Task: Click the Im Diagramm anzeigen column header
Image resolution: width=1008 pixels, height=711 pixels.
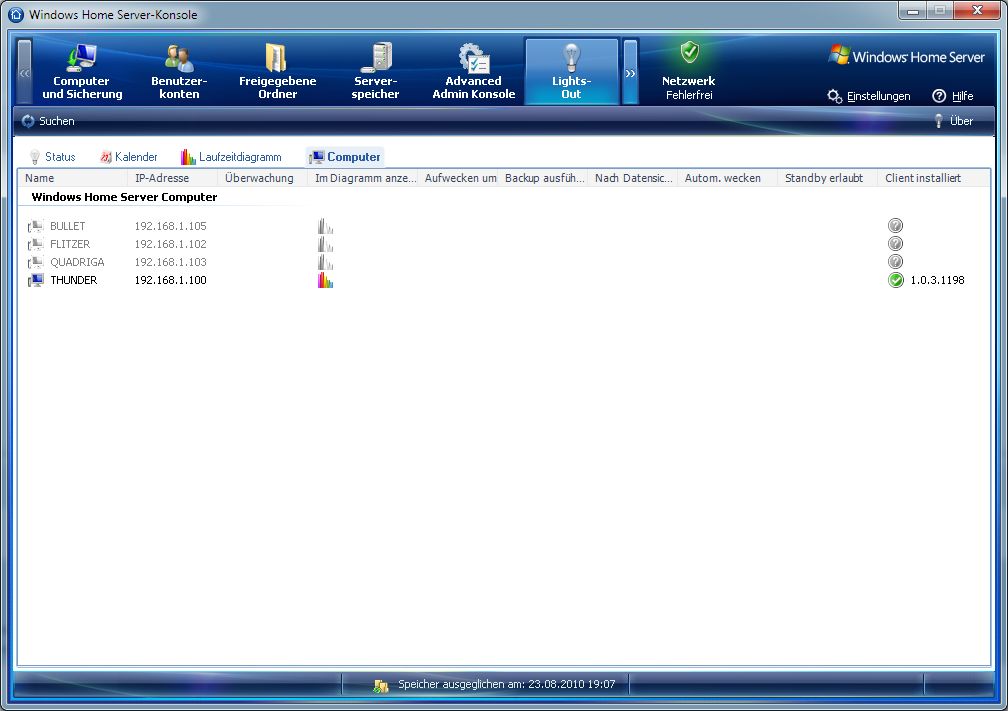Action: [x=363, y=178]
